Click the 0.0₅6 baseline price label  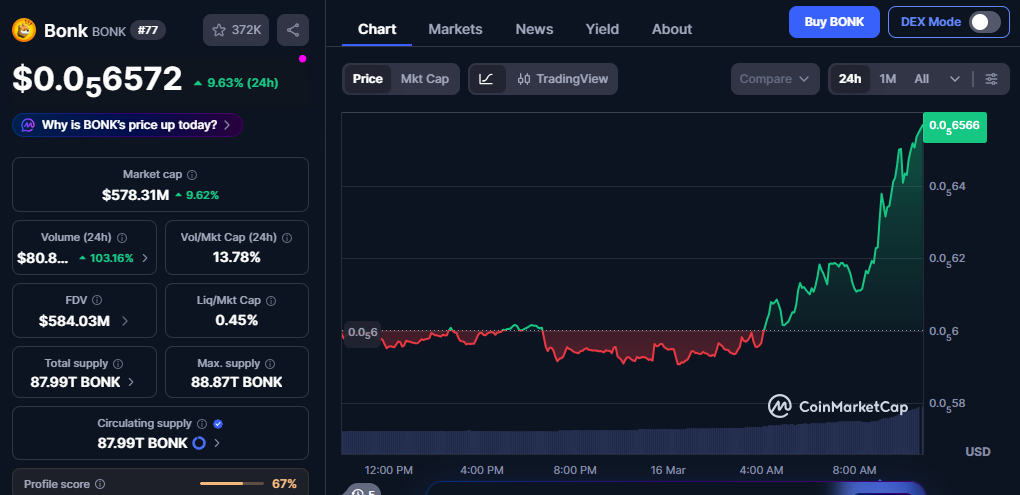361,333
